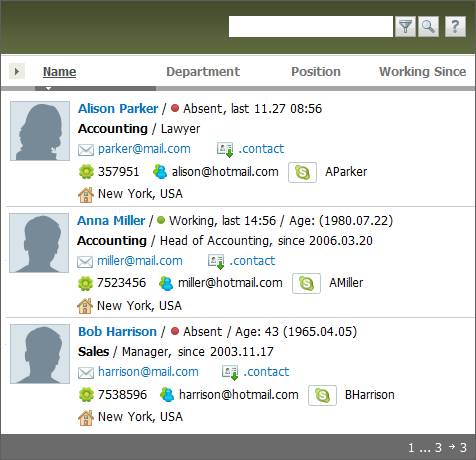Click the envelope icon next to miller@mail.com
This screenshot has width=476, height=460.
(x=85, y=262)
